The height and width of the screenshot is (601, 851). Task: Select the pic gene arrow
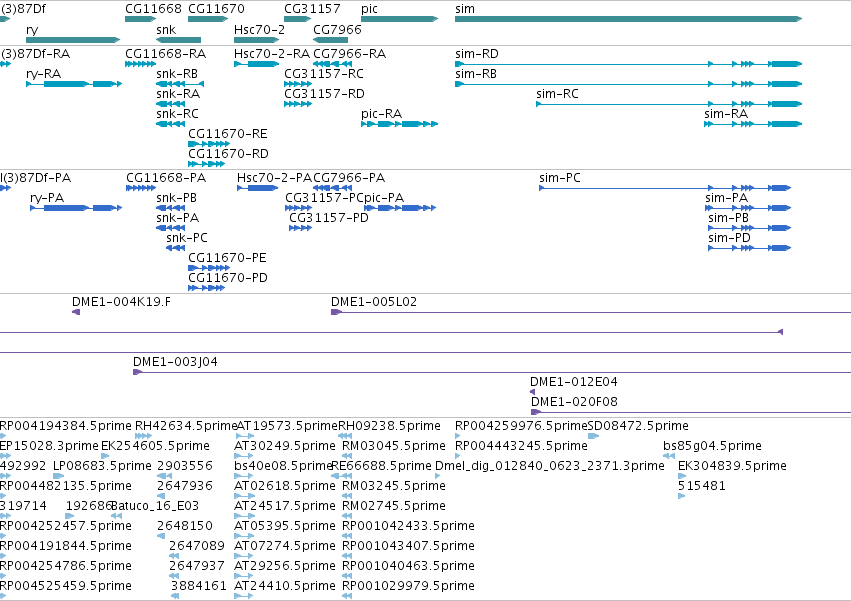coord(399,19)
